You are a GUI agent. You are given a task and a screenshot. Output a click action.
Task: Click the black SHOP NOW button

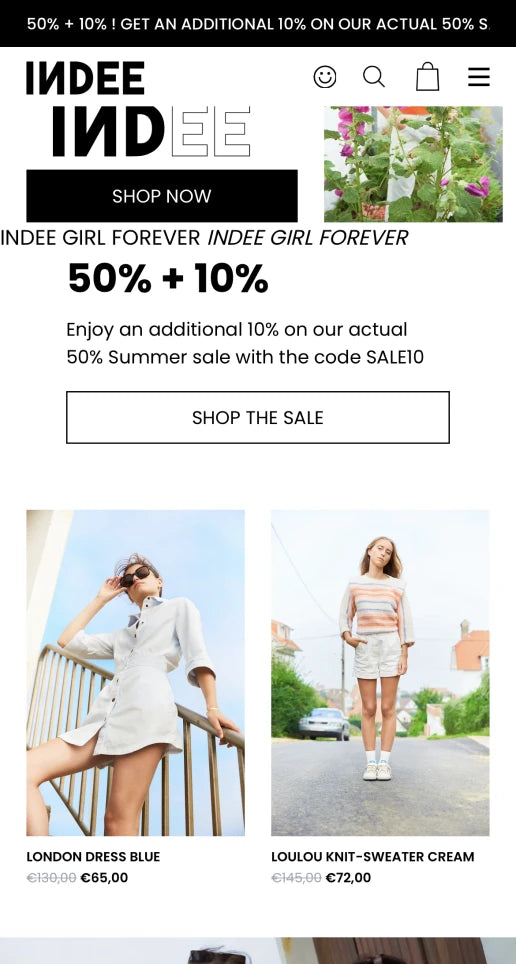coord(162,196)
